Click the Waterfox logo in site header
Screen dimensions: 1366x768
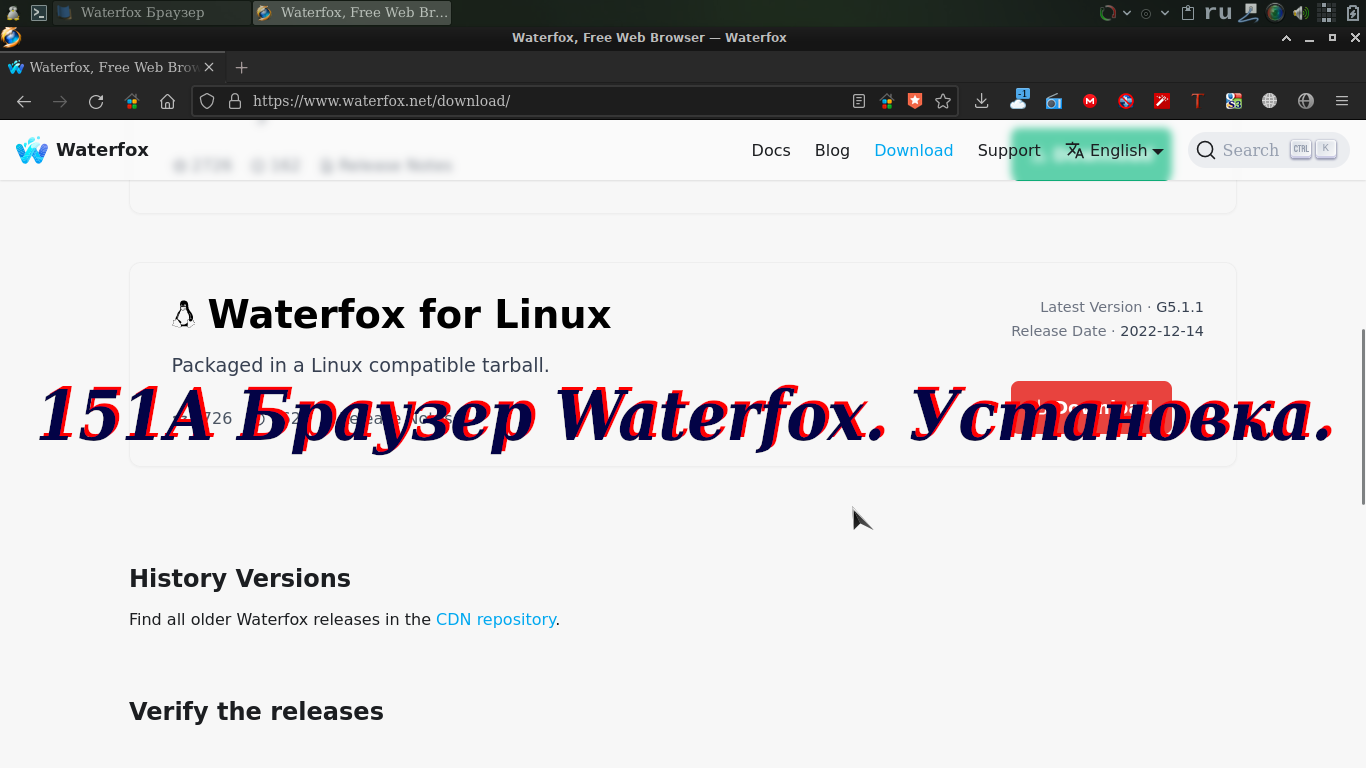(x=82, y=150)
